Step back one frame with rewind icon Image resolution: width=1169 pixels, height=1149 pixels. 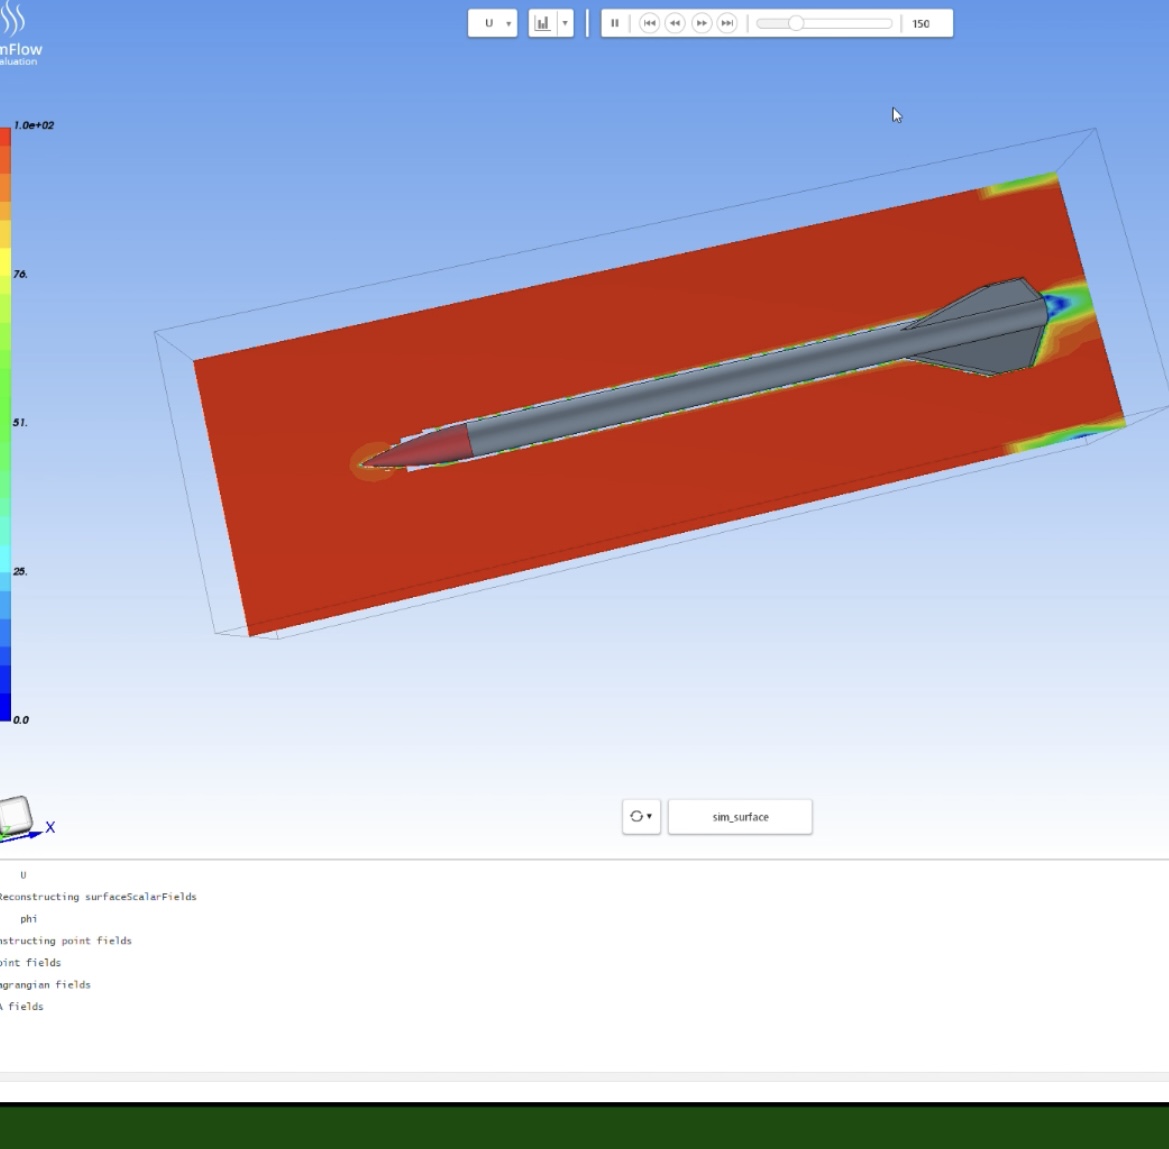click(675, 23)
